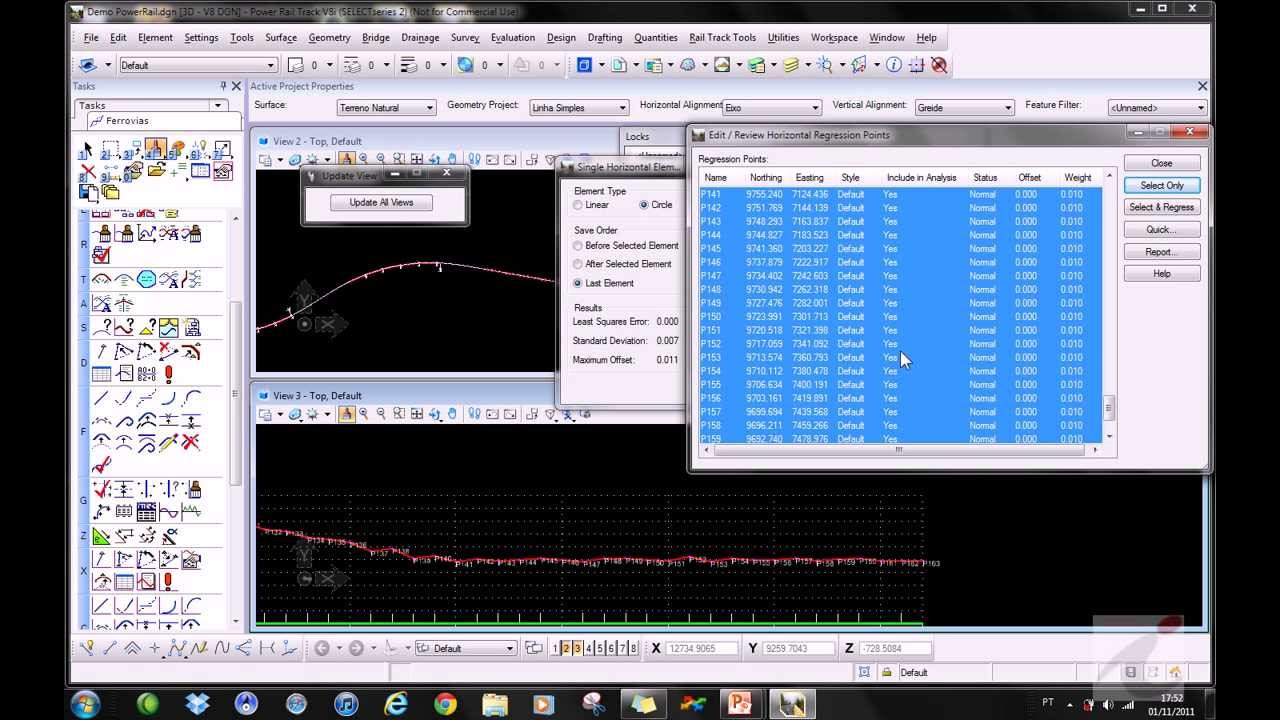The width and height of the screenshot is (1280, 720).
Task: Open the Geometry menu
Action: point(329,38)
